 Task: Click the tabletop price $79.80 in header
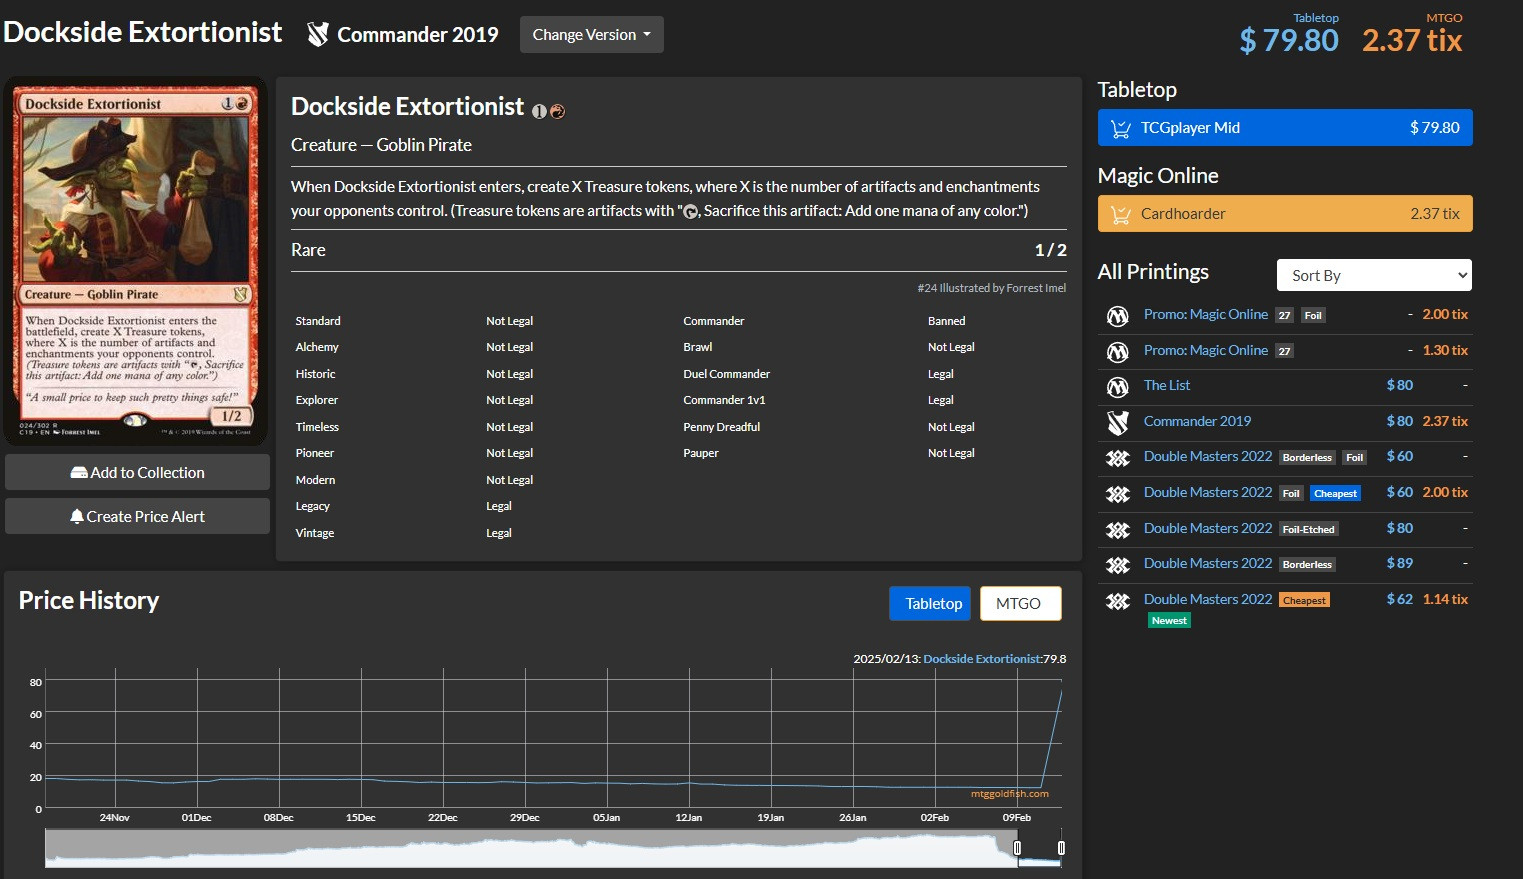(1289, 40)
